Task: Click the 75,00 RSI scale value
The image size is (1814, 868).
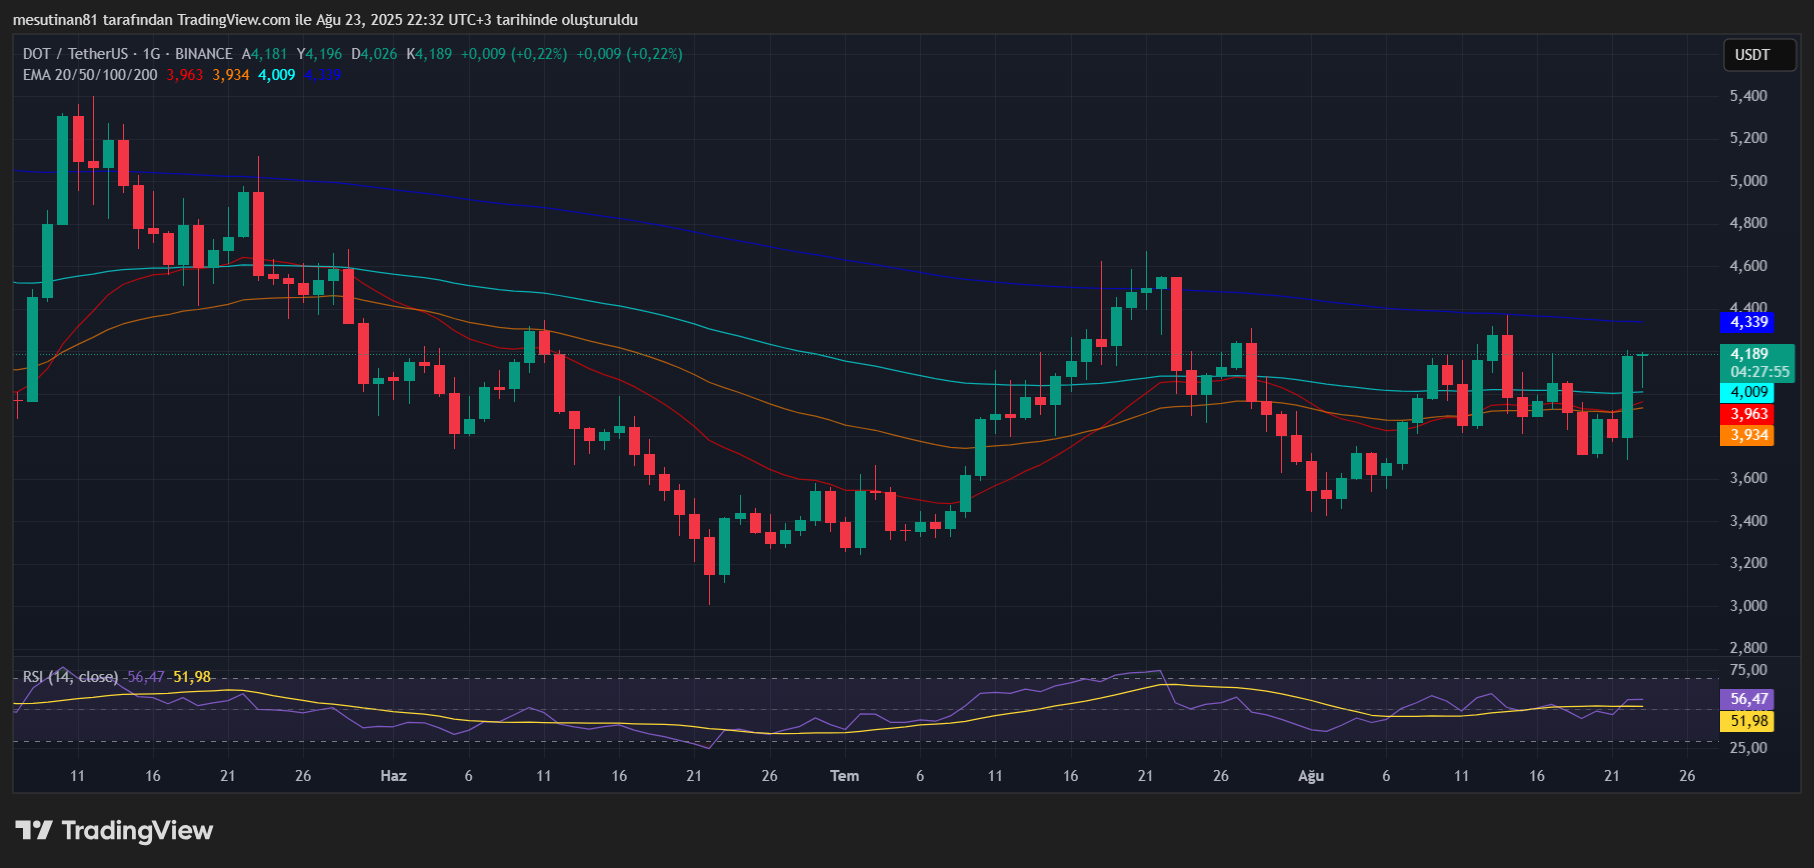Action: [x=1748, y=670]
